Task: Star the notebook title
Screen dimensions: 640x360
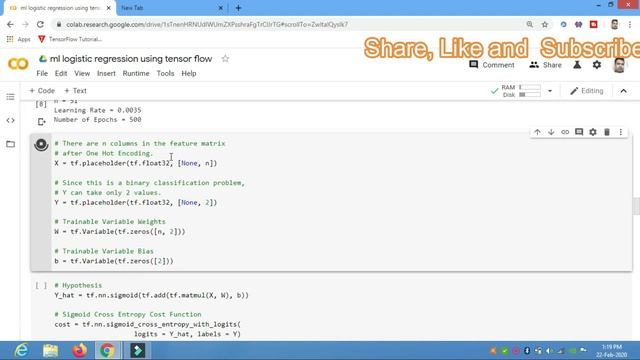Action: pos(225,59)
